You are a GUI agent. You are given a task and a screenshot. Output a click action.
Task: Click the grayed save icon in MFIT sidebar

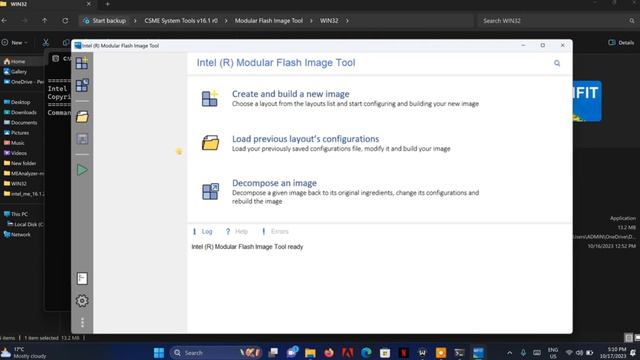[x=82, y=139]
